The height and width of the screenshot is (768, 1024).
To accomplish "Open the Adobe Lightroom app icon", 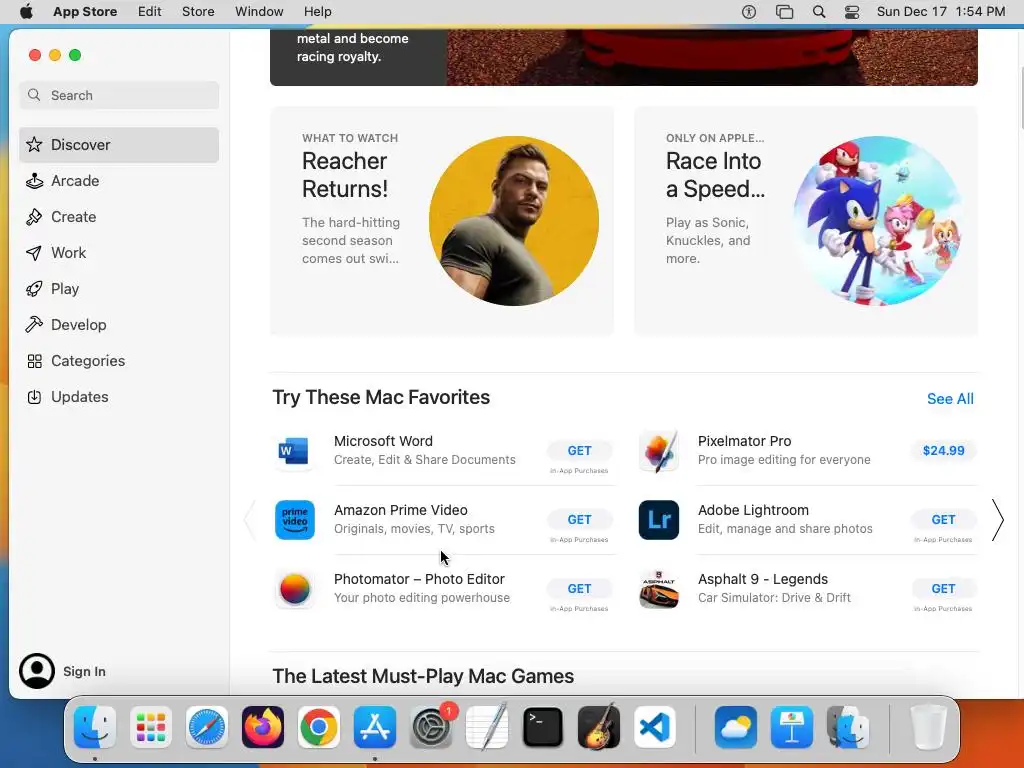I will point(658,520).
